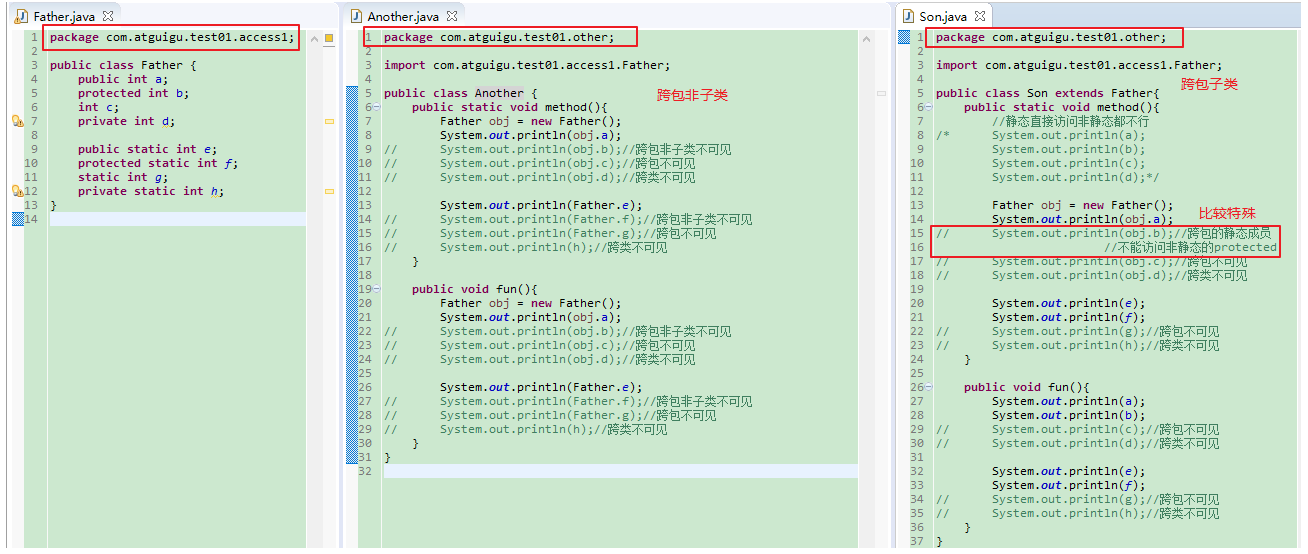Click 'System.out.println(obj.a);' on Another.java line 8
The width and height of the screenshot is (1308, 554).
coord(530,135)
